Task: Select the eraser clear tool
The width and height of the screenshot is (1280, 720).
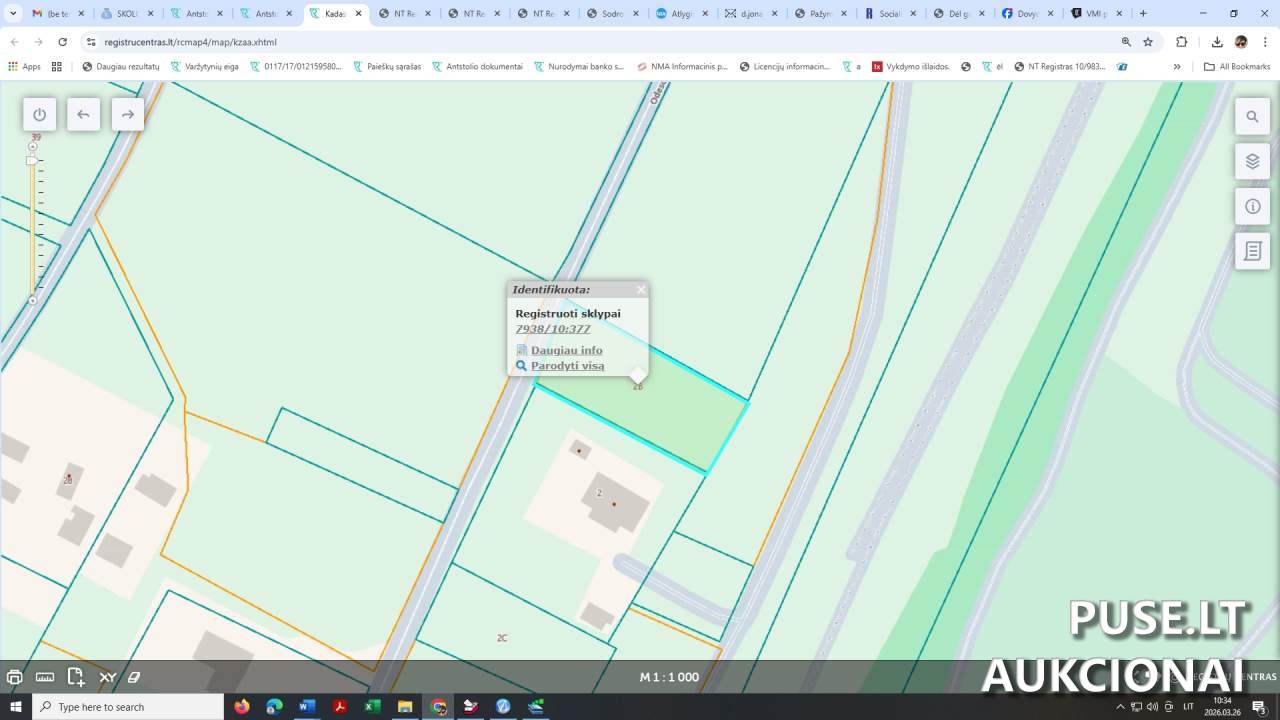Action: (x=134, y=677)
